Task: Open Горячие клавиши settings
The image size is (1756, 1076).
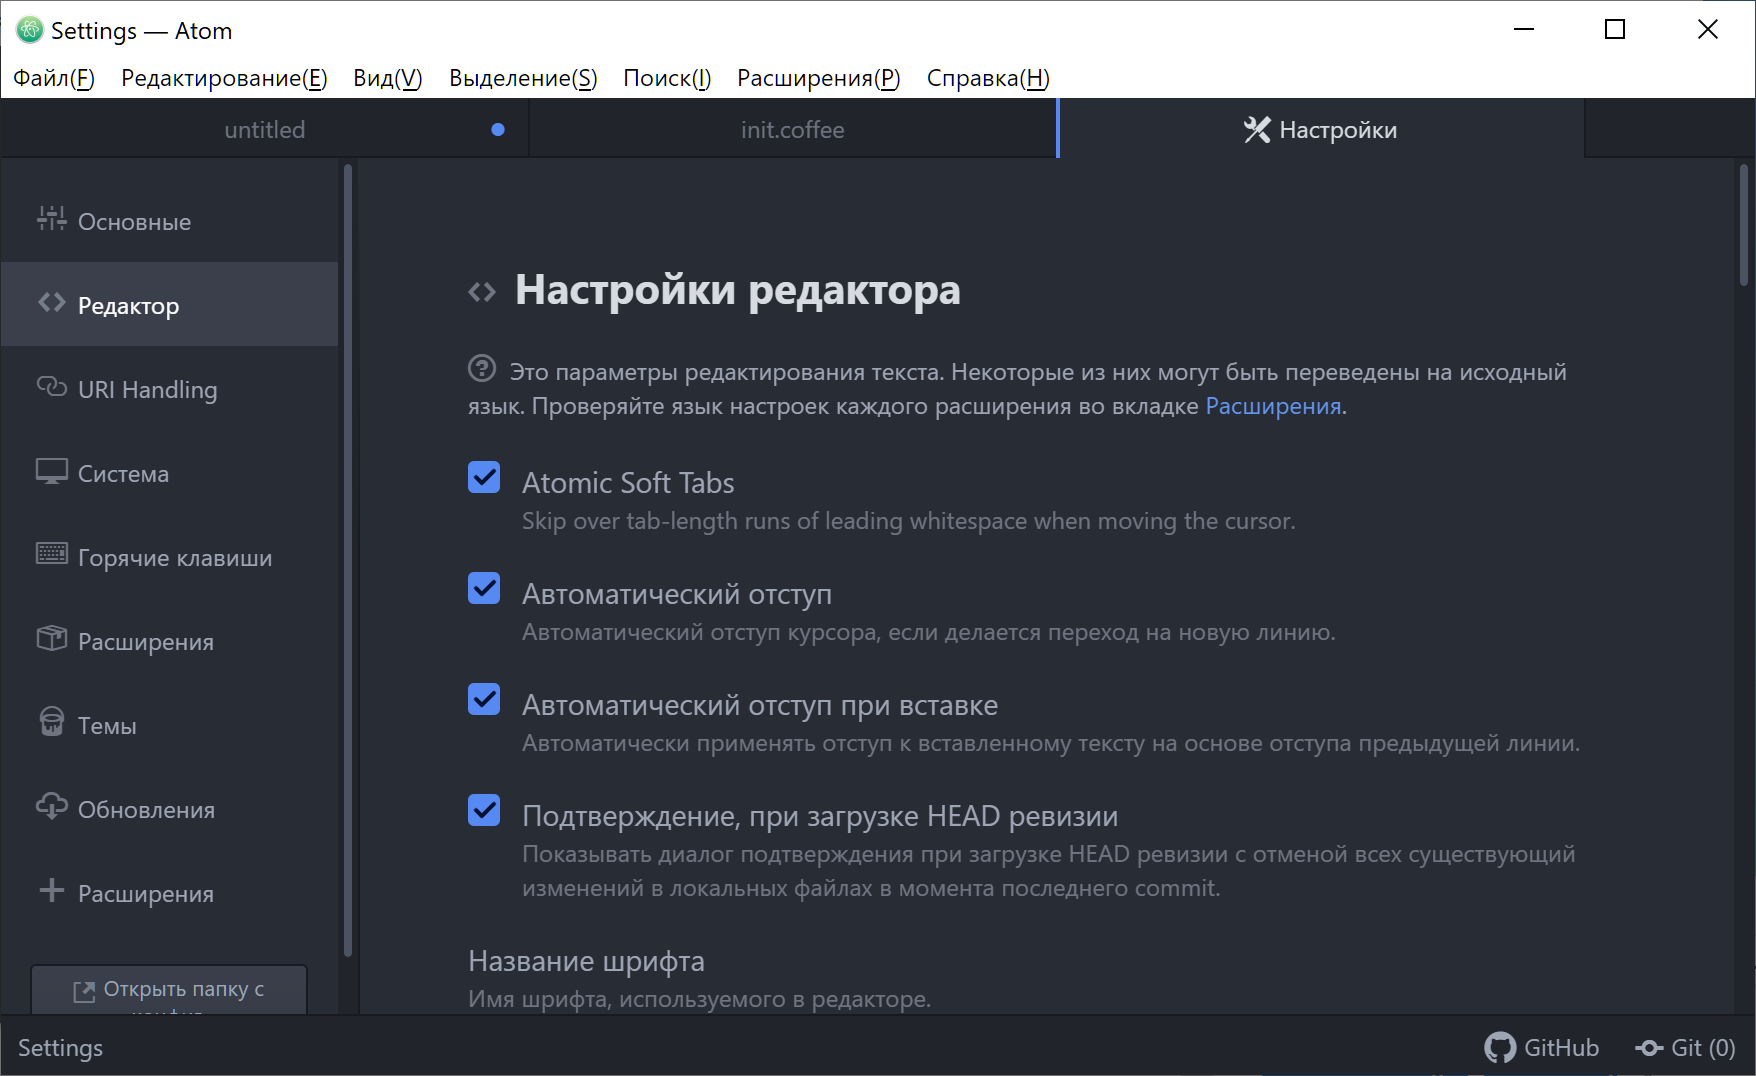Action: tap(170, 557)
